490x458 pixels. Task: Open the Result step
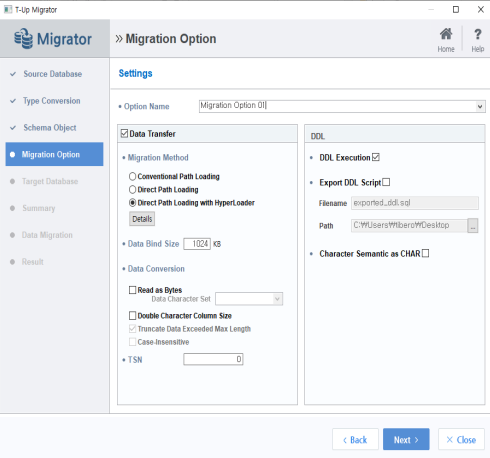tap(33, 262)
